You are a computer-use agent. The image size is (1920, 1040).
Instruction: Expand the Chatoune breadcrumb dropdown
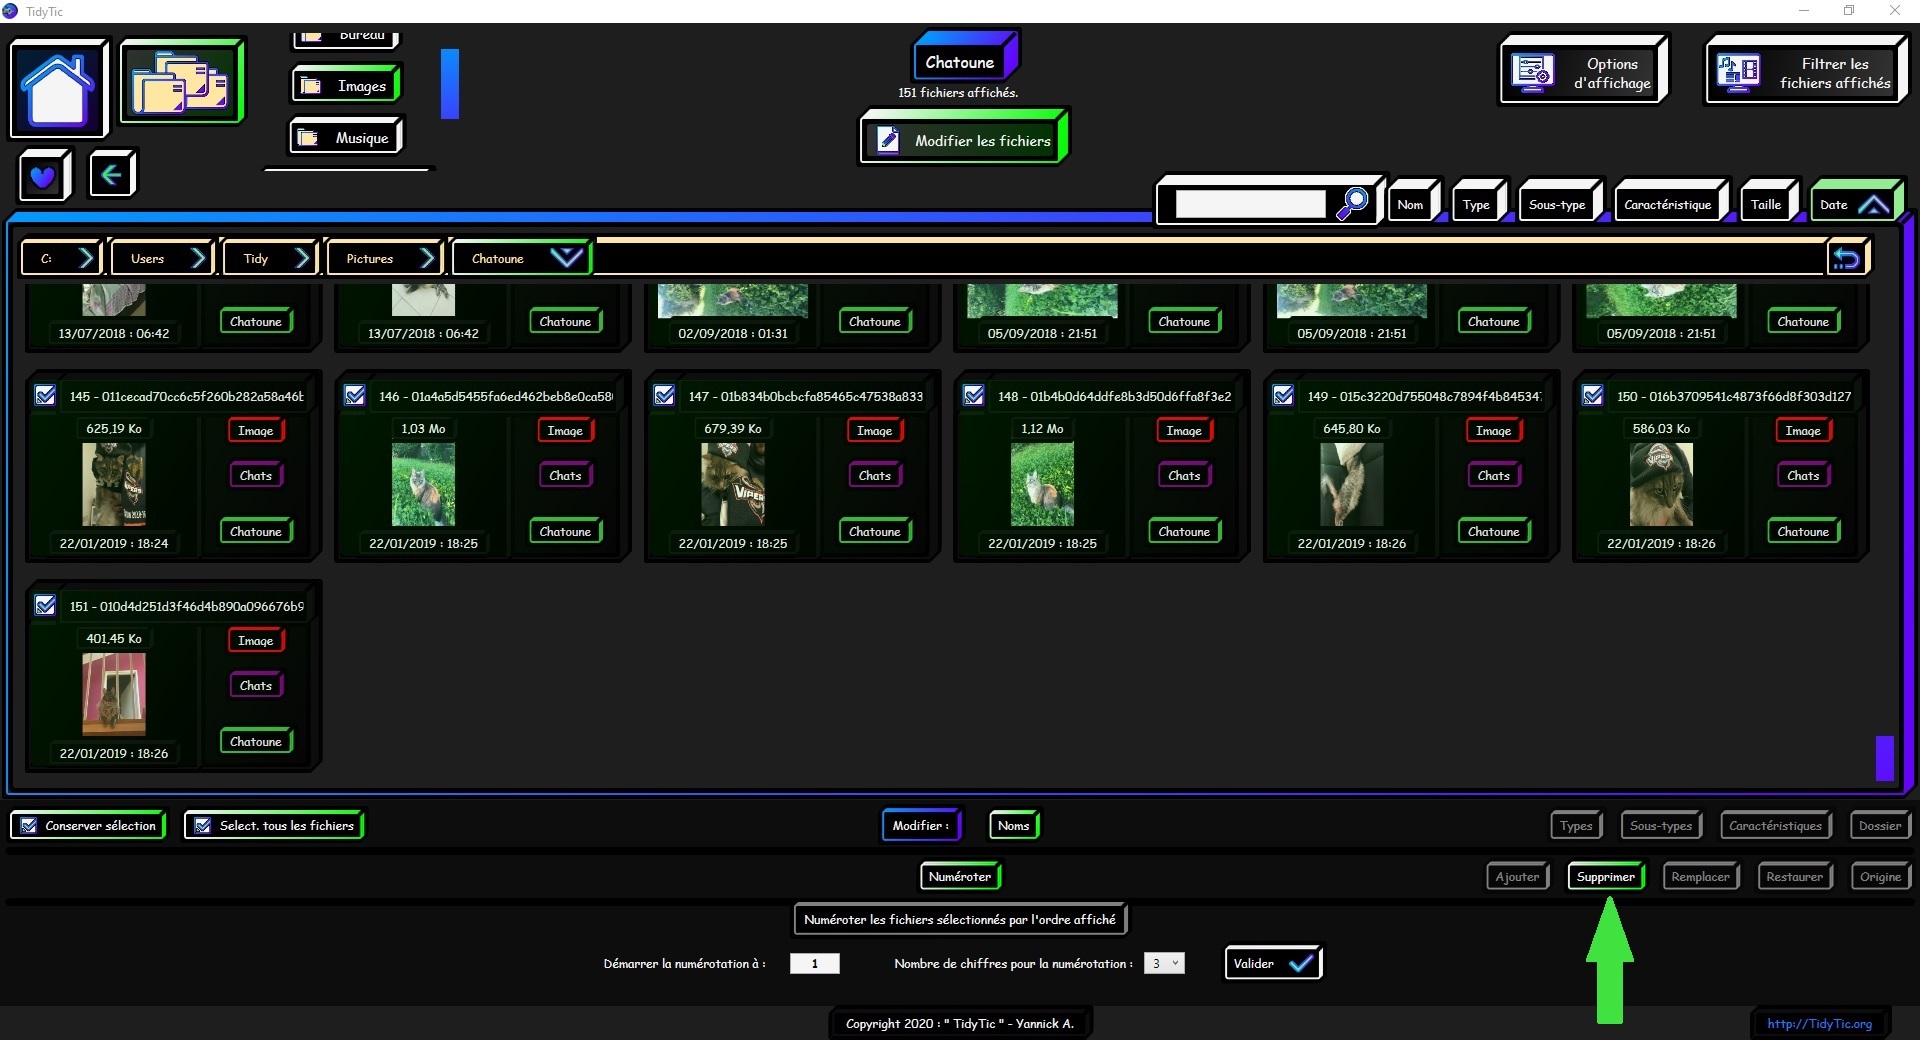click(566, 258)
